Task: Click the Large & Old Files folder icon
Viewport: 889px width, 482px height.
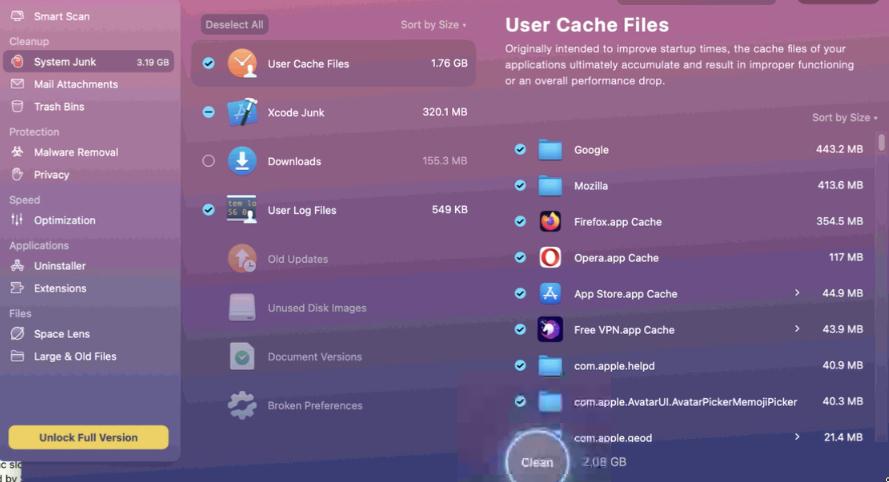Action: coord(18,356)
